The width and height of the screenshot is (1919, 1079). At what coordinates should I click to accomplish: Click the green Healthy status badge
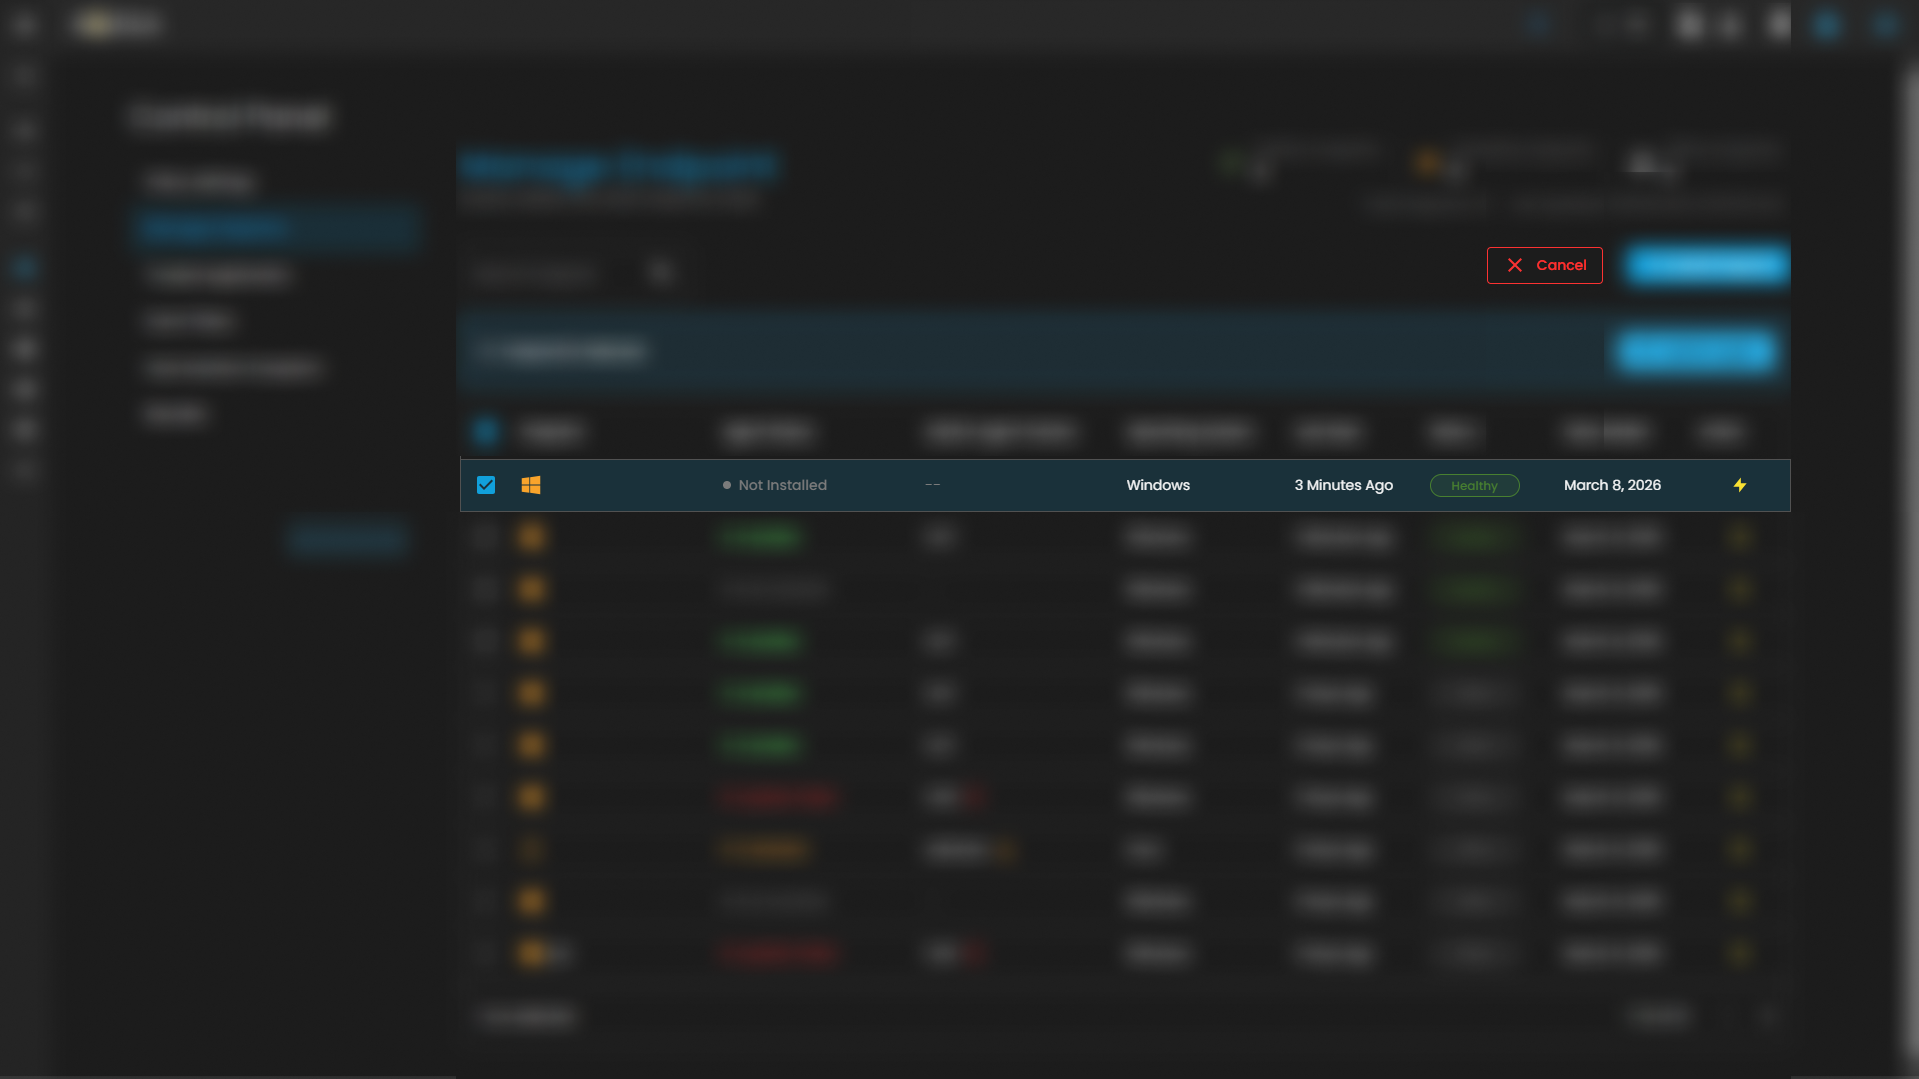coord(1474,485)
